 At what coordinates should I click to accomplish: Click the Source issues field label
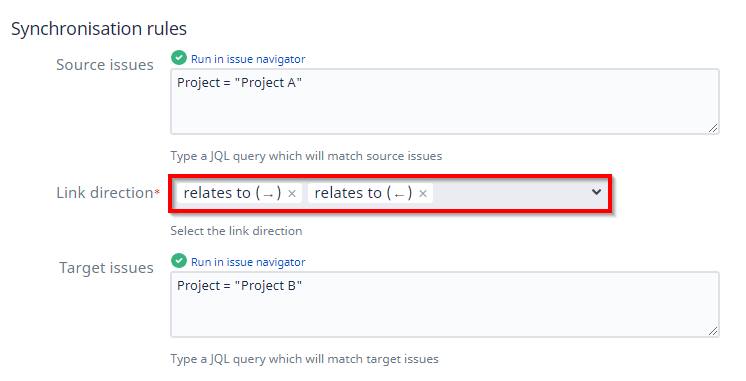[x=105, y=65]
